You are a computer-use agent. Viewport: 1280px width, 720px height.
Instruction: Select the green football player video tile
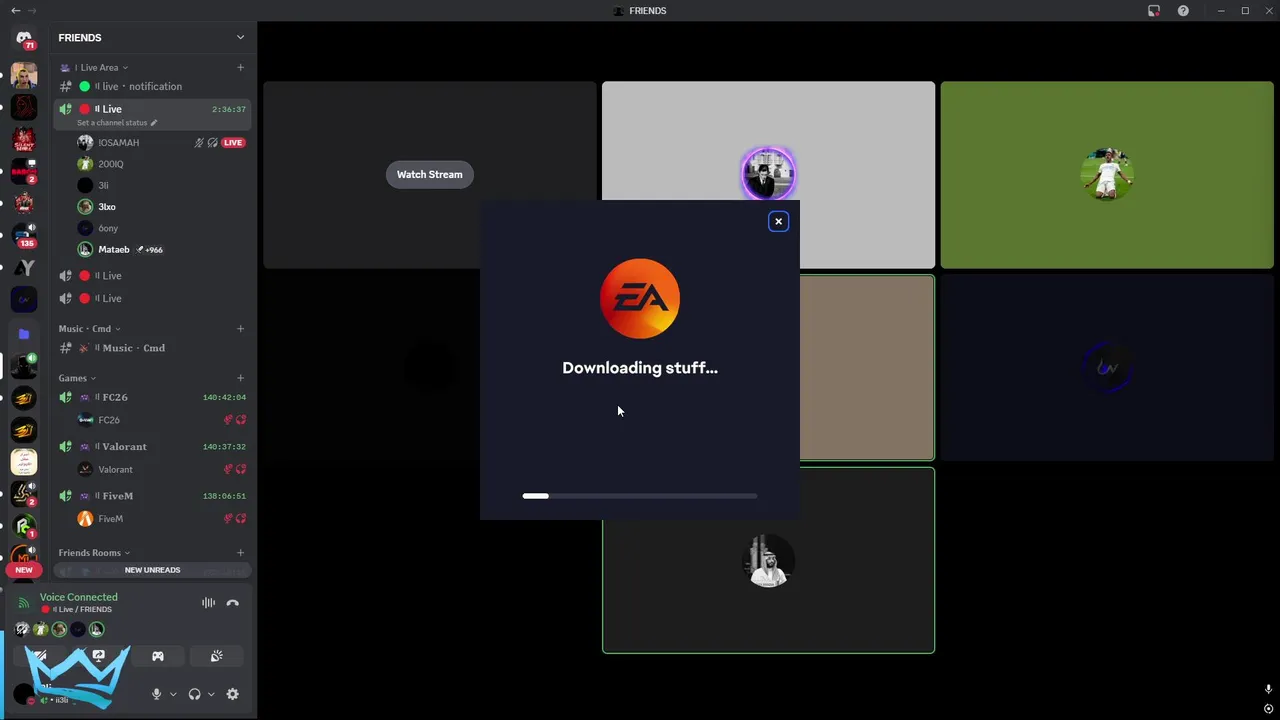(1107, 175)
